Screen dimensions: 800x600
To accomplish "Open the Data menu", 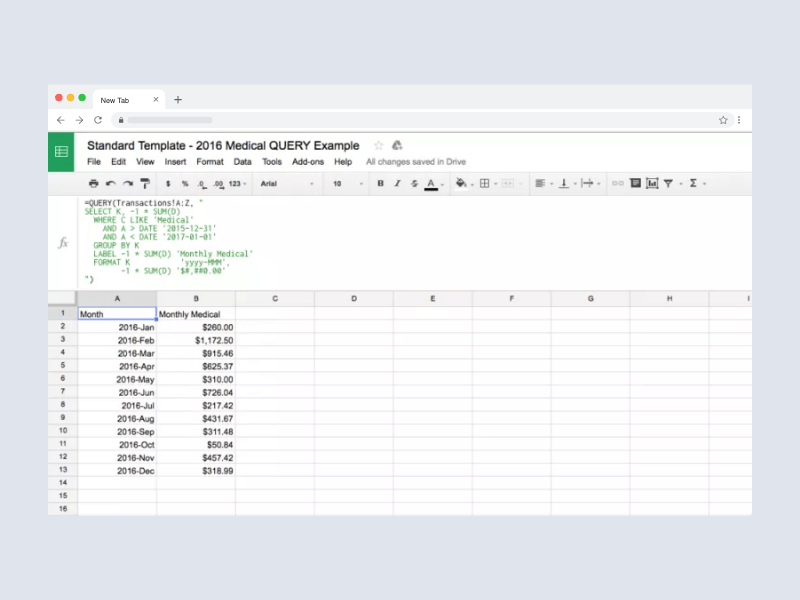I will (243, 161).
